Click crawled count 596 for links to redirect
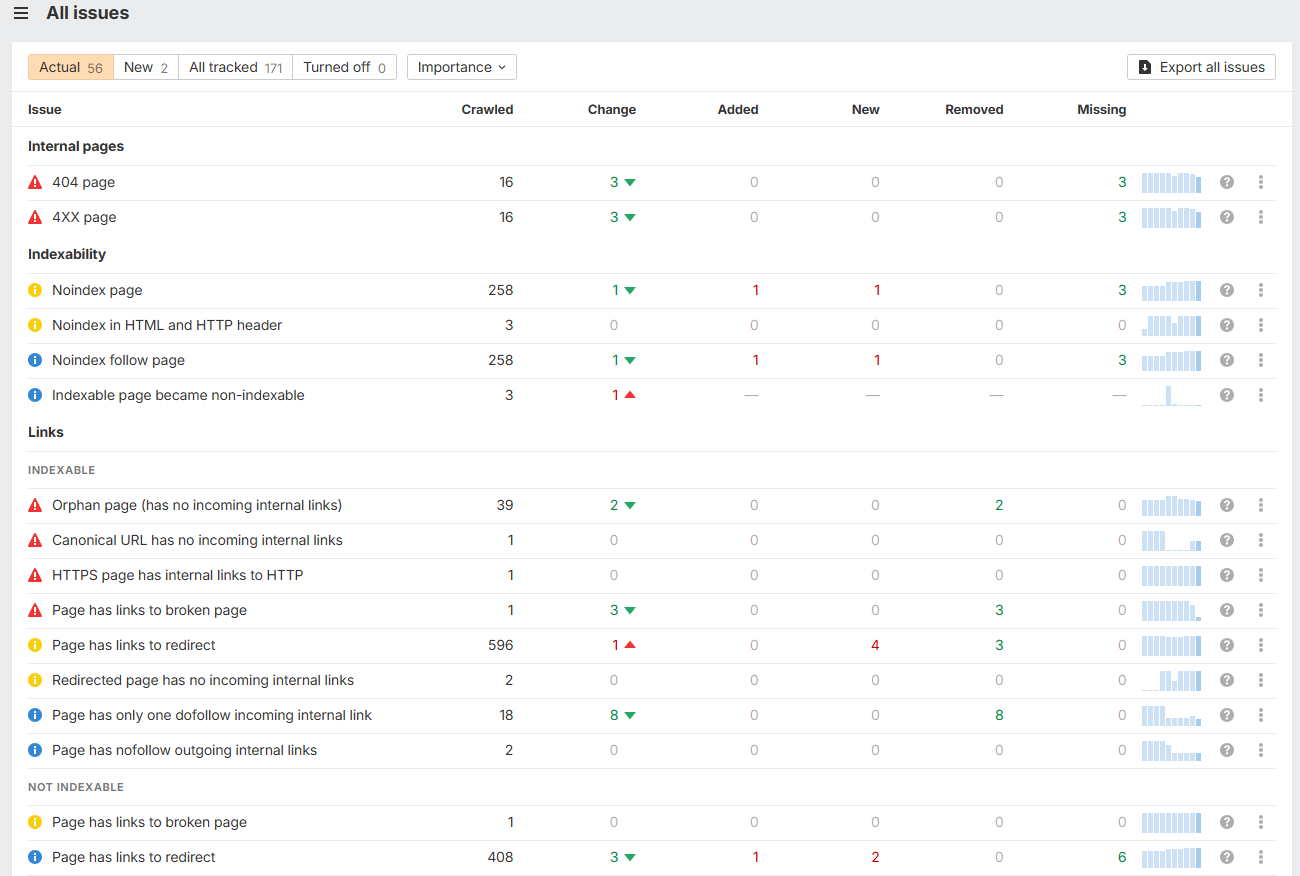The width and height of the screenshot is (1300, 876). [x=501, y=645]
